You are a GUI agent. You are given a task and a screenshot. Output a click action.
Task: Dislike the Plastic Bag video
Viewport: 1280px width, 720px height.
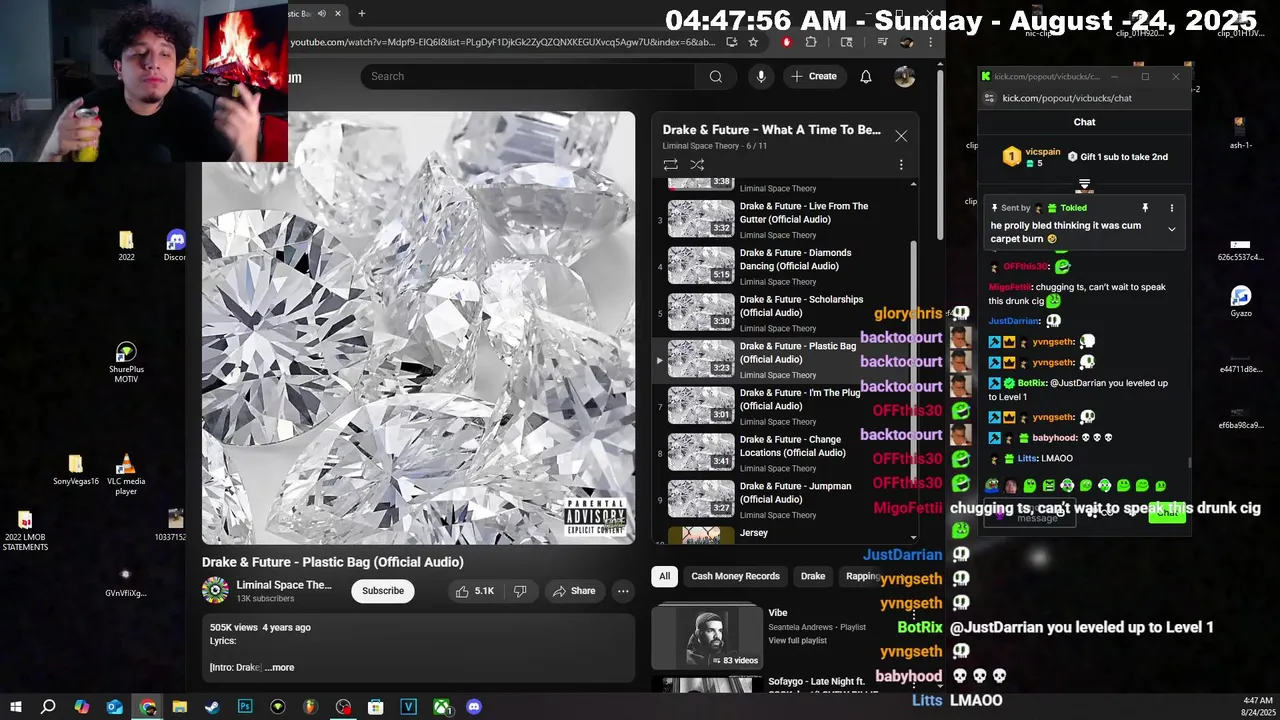pos(520,591)
